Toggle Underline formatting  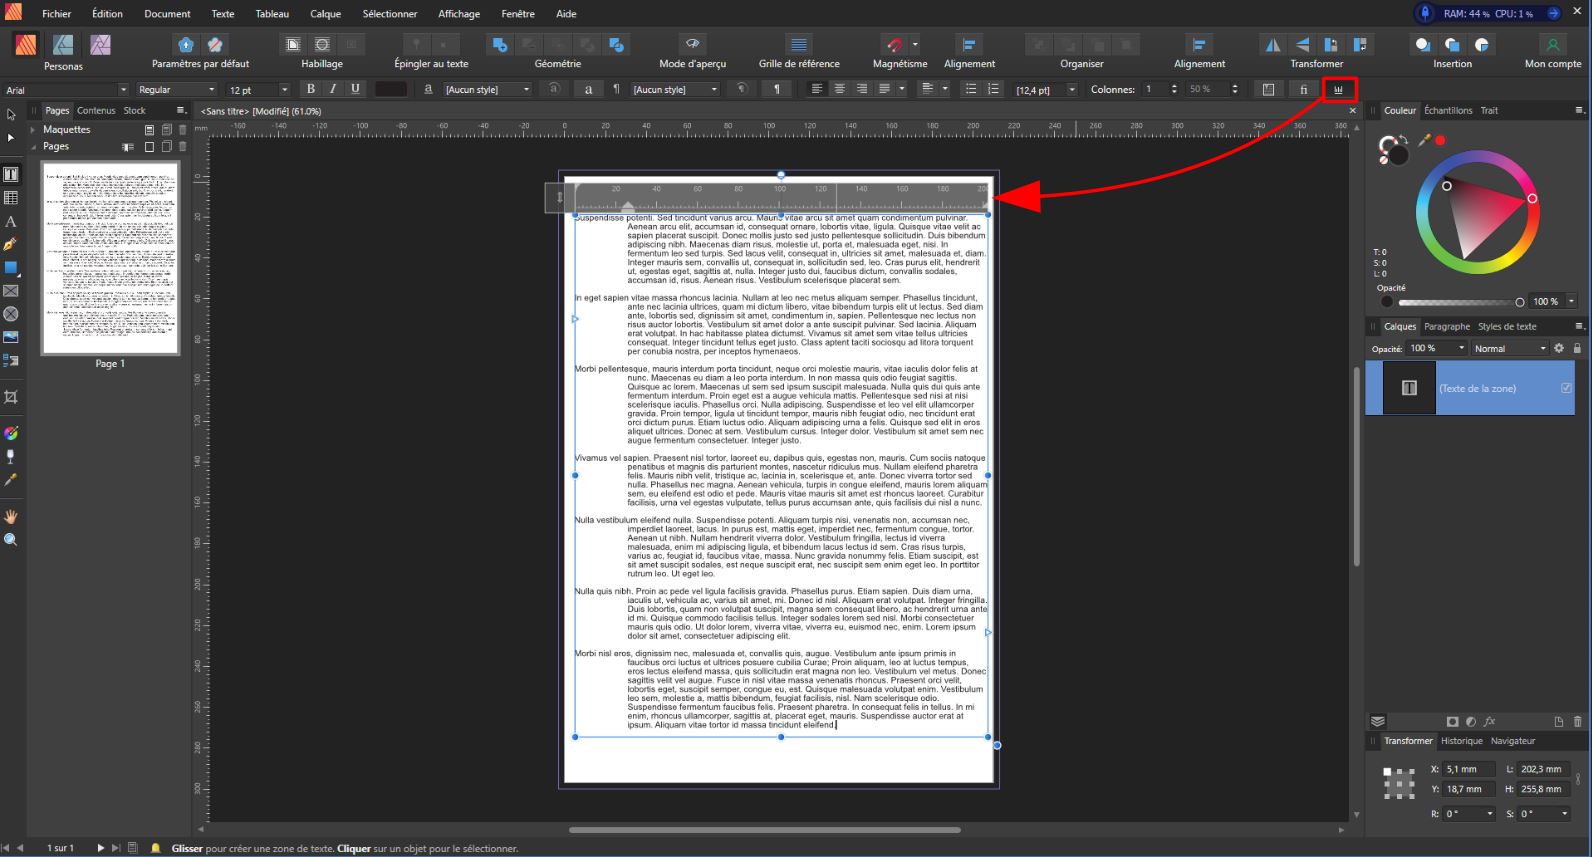coord(355,89)
